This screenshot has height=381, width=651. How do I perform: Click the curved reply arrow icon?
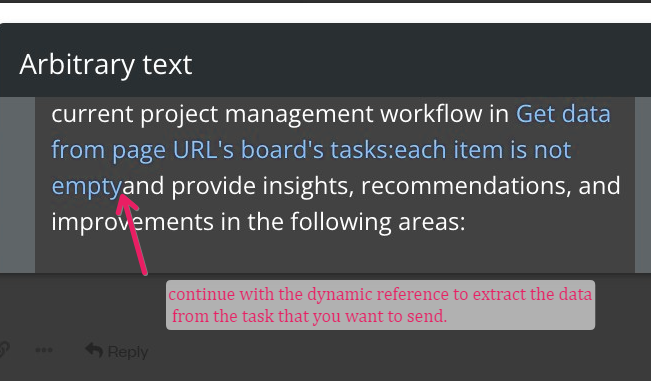(94, 350)
